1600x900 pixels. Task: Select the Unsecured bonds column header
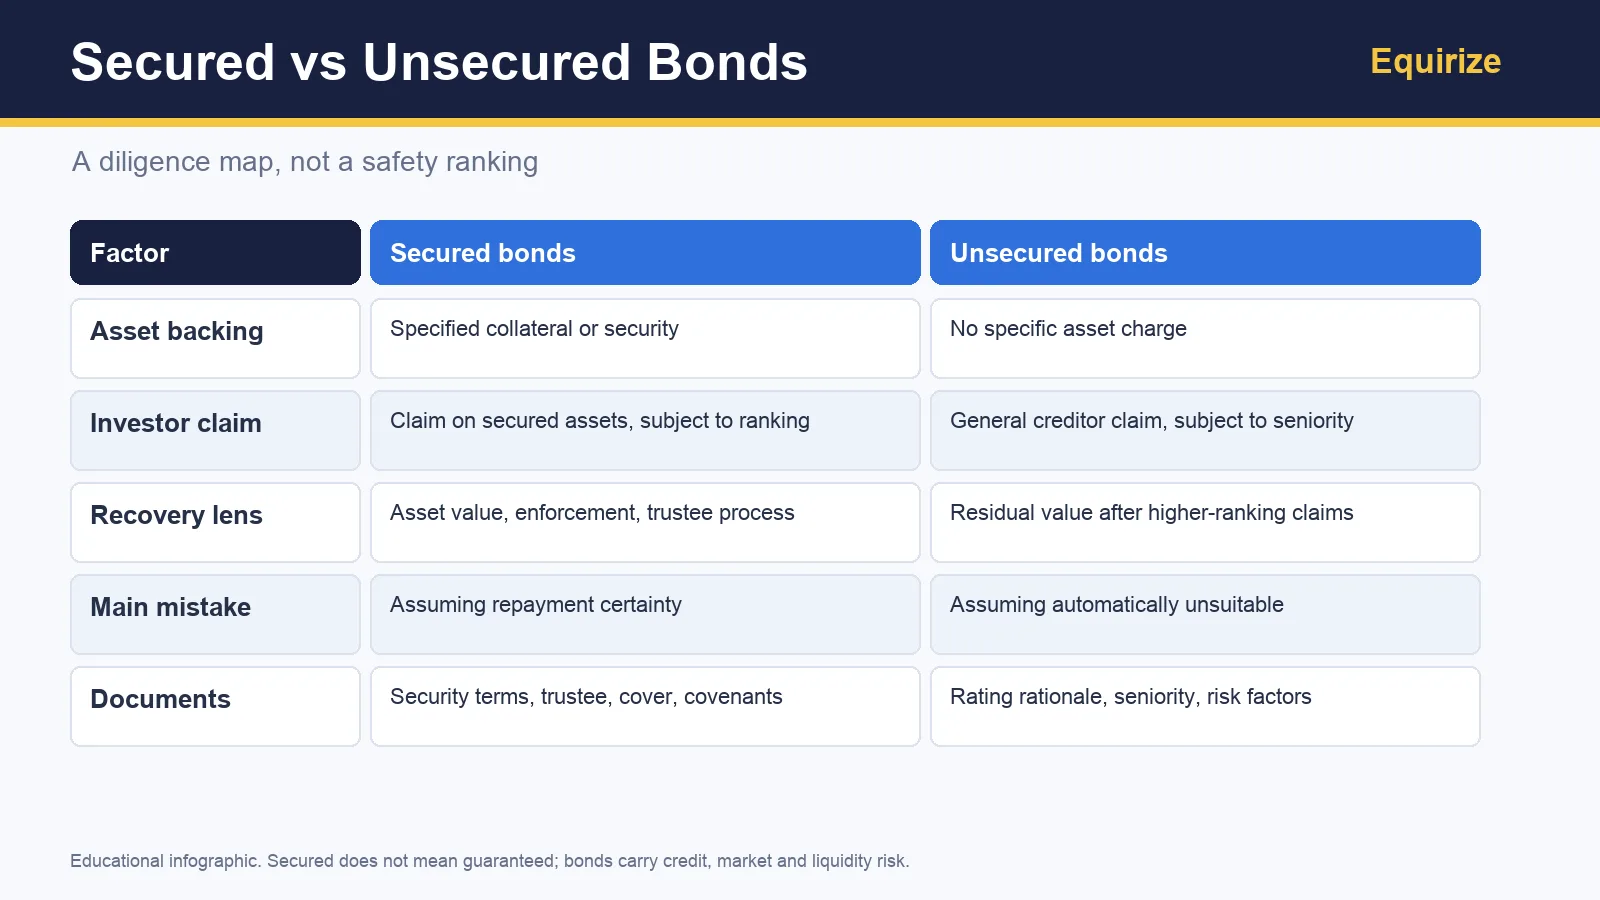pos(1205,253)
